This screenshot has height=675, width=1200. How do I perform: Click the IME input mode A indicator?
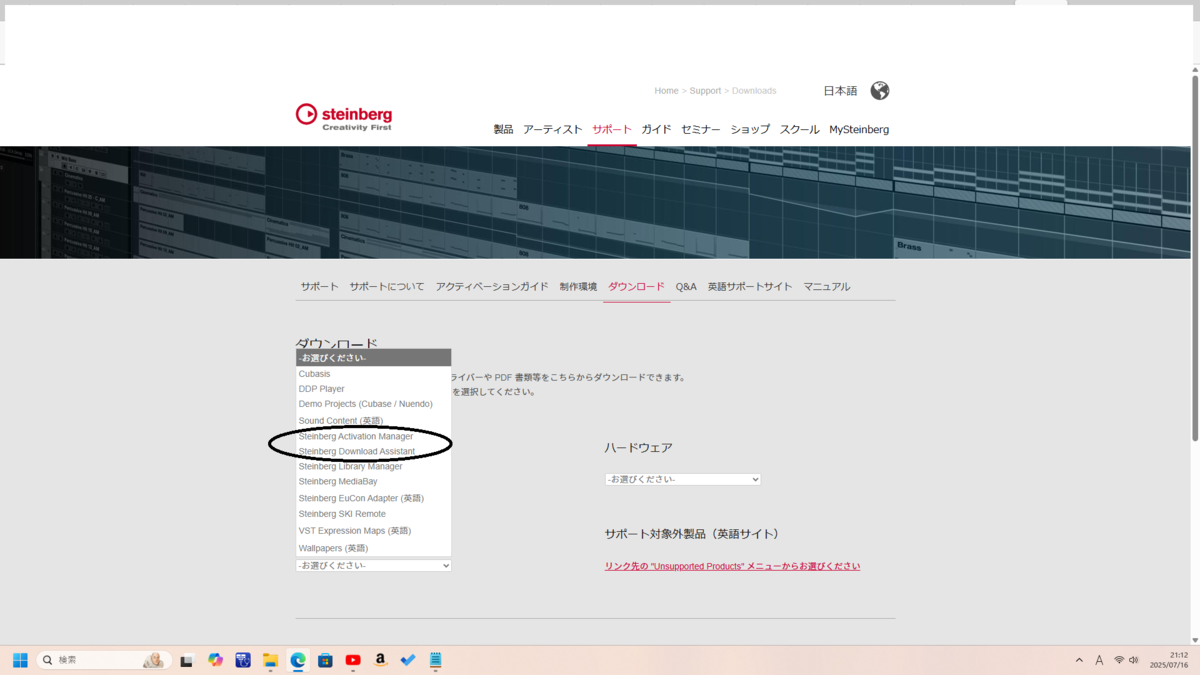coord(1099,660)
